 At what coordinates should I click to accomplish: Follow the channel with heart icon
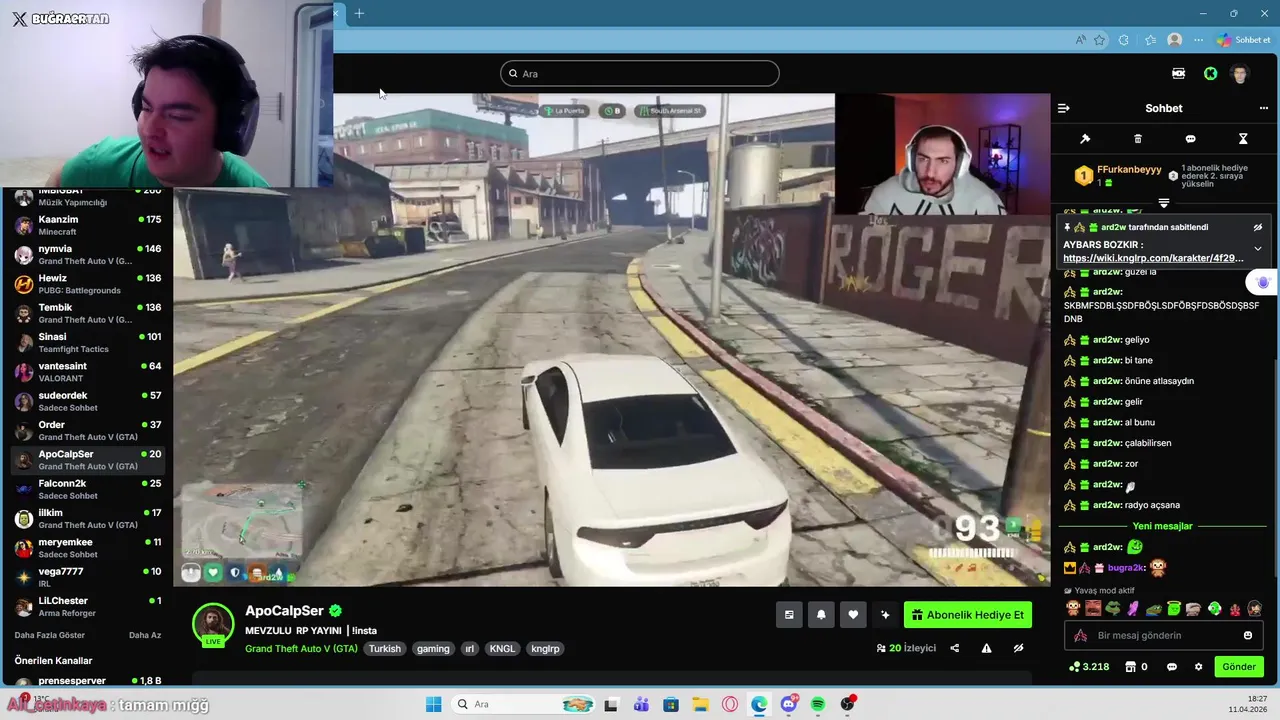pyautogui.click(x=853, y=615)
